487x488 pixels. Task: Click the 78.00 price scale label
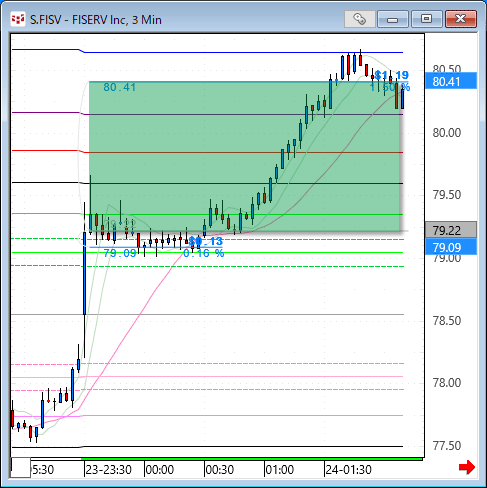click(447, 383)
